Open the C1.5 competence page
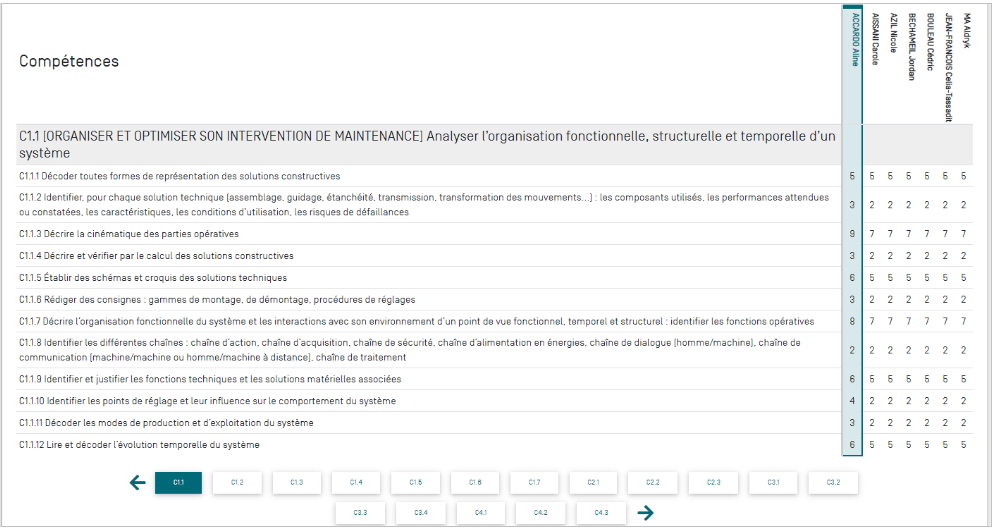Image resolution: width=995 pixels, height=530 pixels. [x=415, y=482]
